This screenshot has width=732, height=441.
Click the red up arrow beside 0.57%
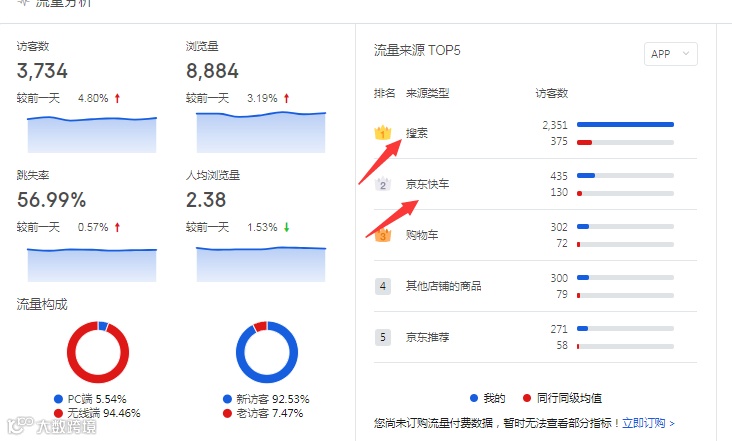click(117, 227)
